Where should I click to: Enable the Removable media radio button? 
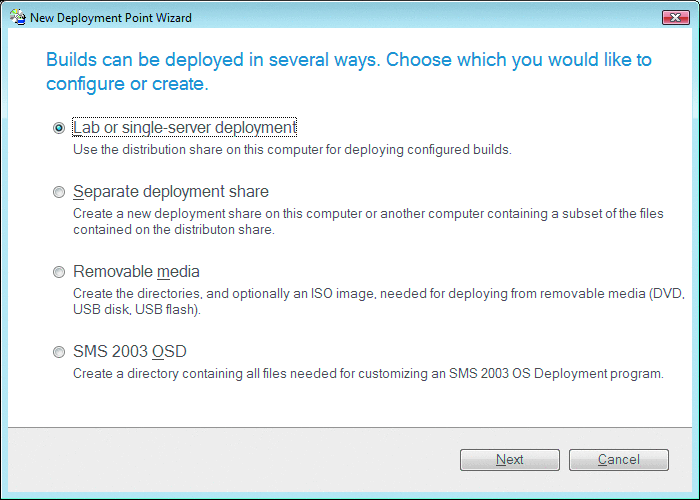[59, 272]
